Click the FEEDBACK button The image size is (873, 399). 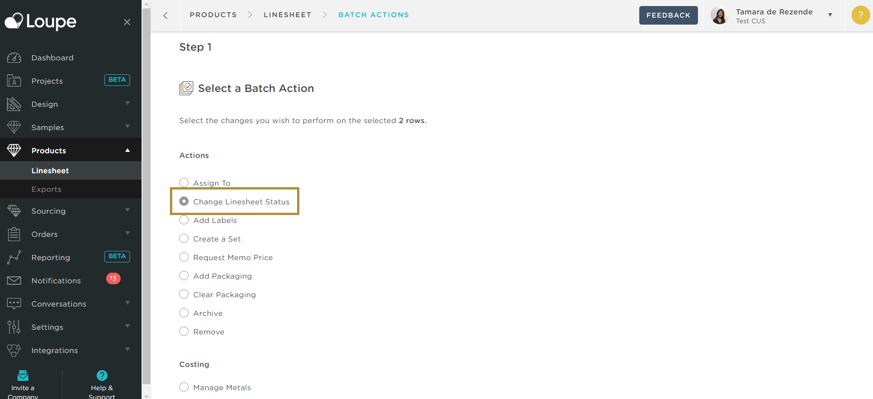click(x=668, y=16)
